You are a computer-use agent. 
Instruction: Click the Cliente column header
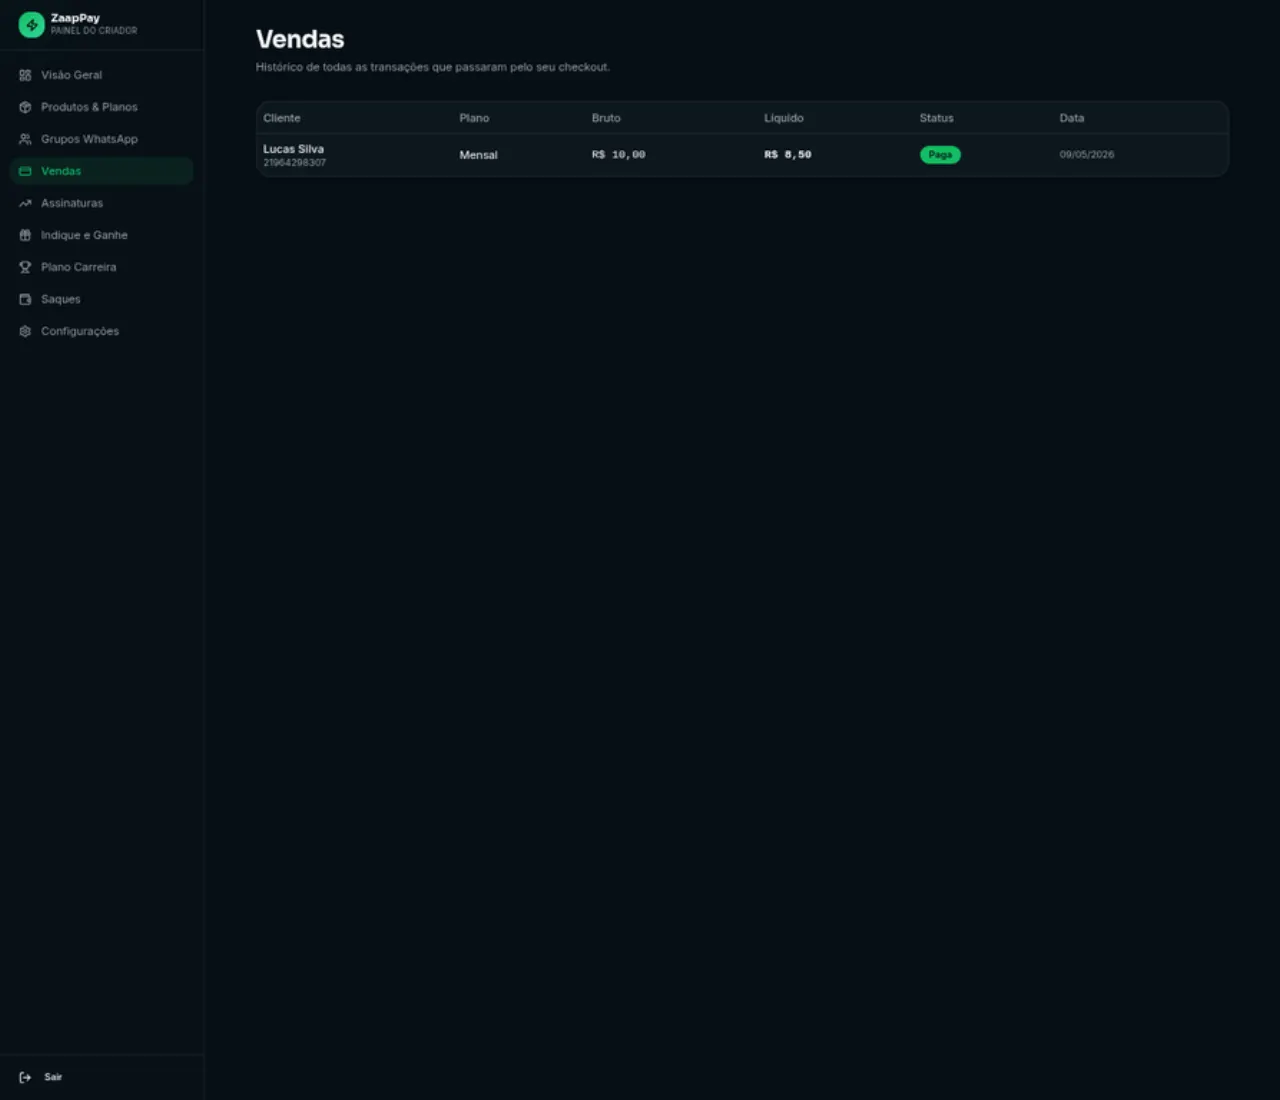282,118
